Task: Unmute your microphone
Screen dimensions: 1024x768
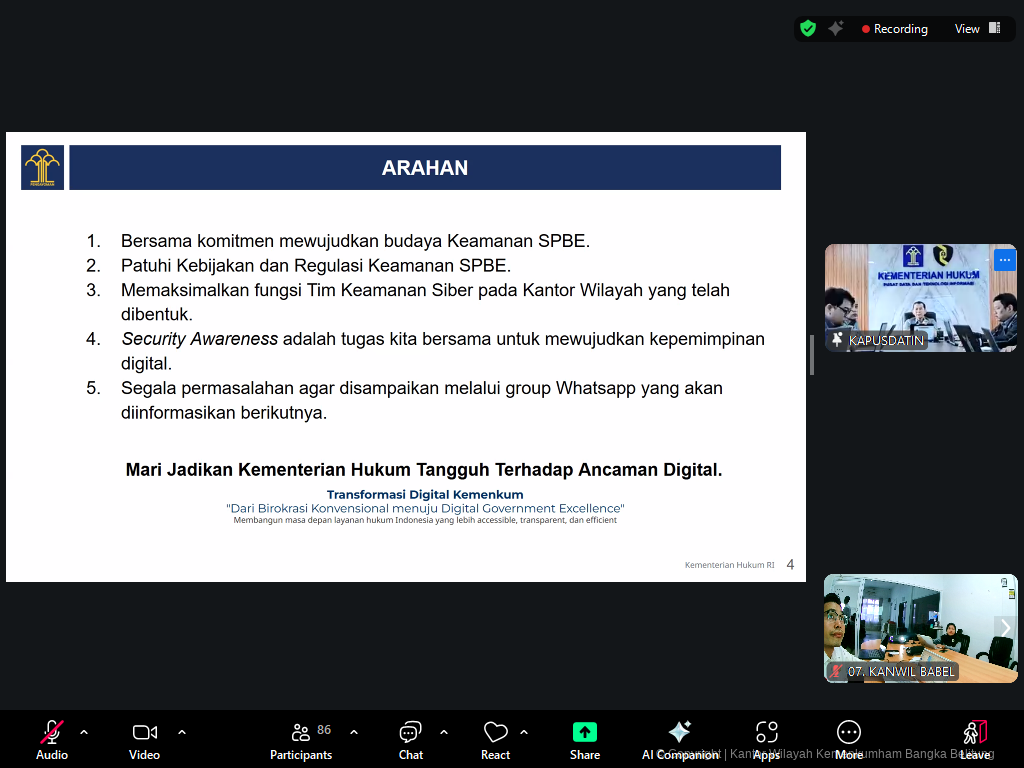Action: [51, 739]
